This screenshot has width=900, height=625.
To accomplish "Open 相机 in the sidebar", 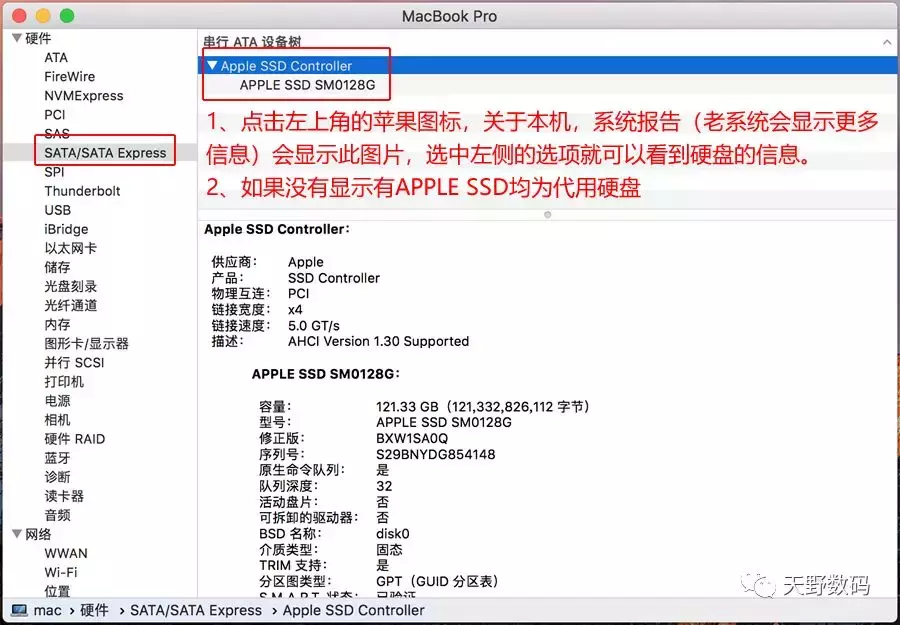I will tap(57, 420).
